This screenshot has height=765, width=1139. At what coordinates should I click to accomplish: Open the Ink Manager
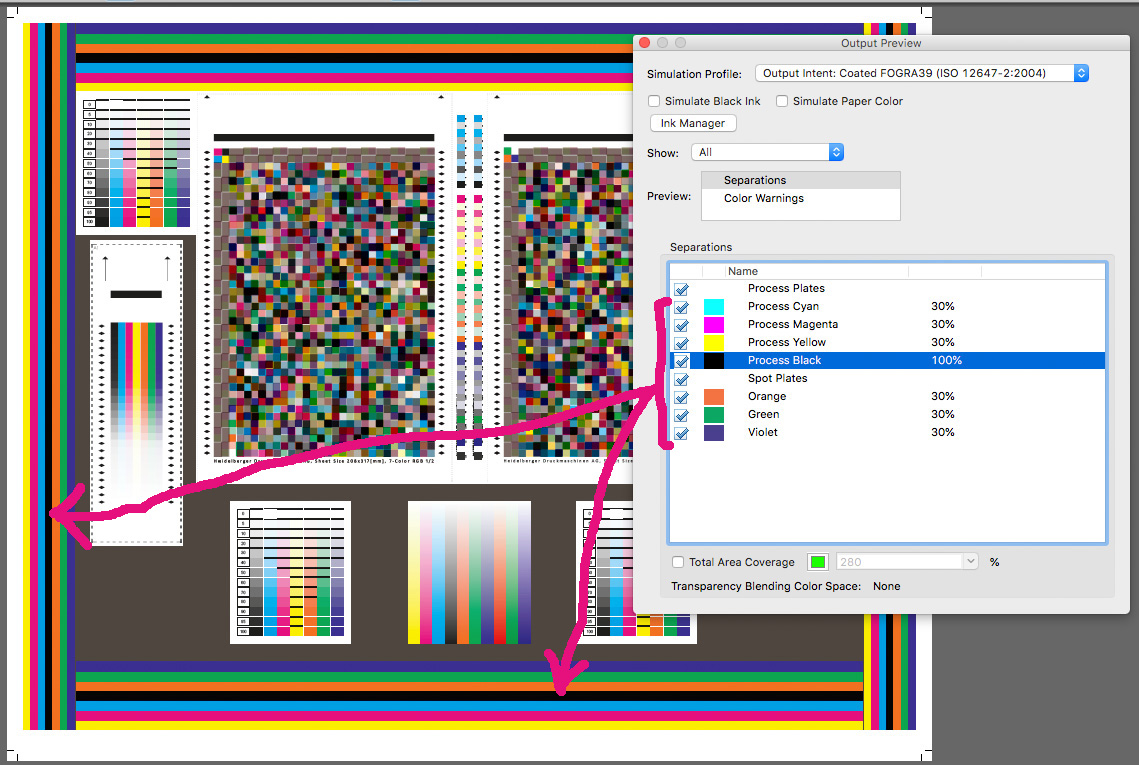692,123
